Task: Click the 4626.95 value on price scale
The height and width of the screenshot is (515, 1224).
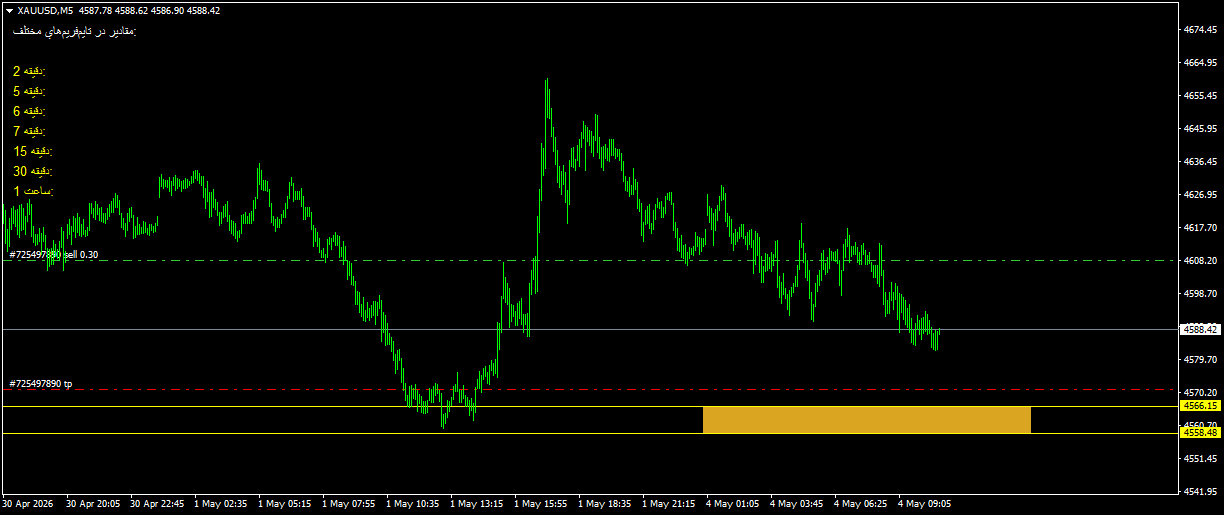Action: 1199,195
